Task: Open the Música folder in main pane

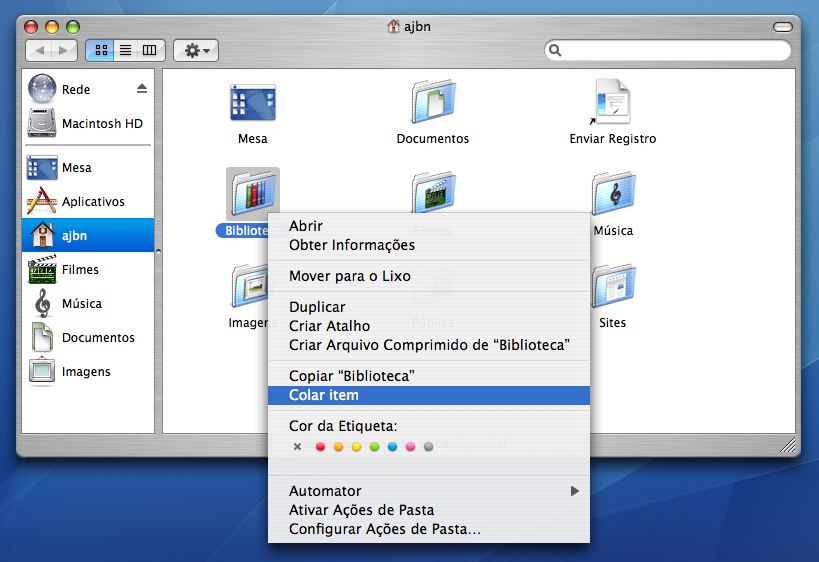Action: (x=613, y=194)
